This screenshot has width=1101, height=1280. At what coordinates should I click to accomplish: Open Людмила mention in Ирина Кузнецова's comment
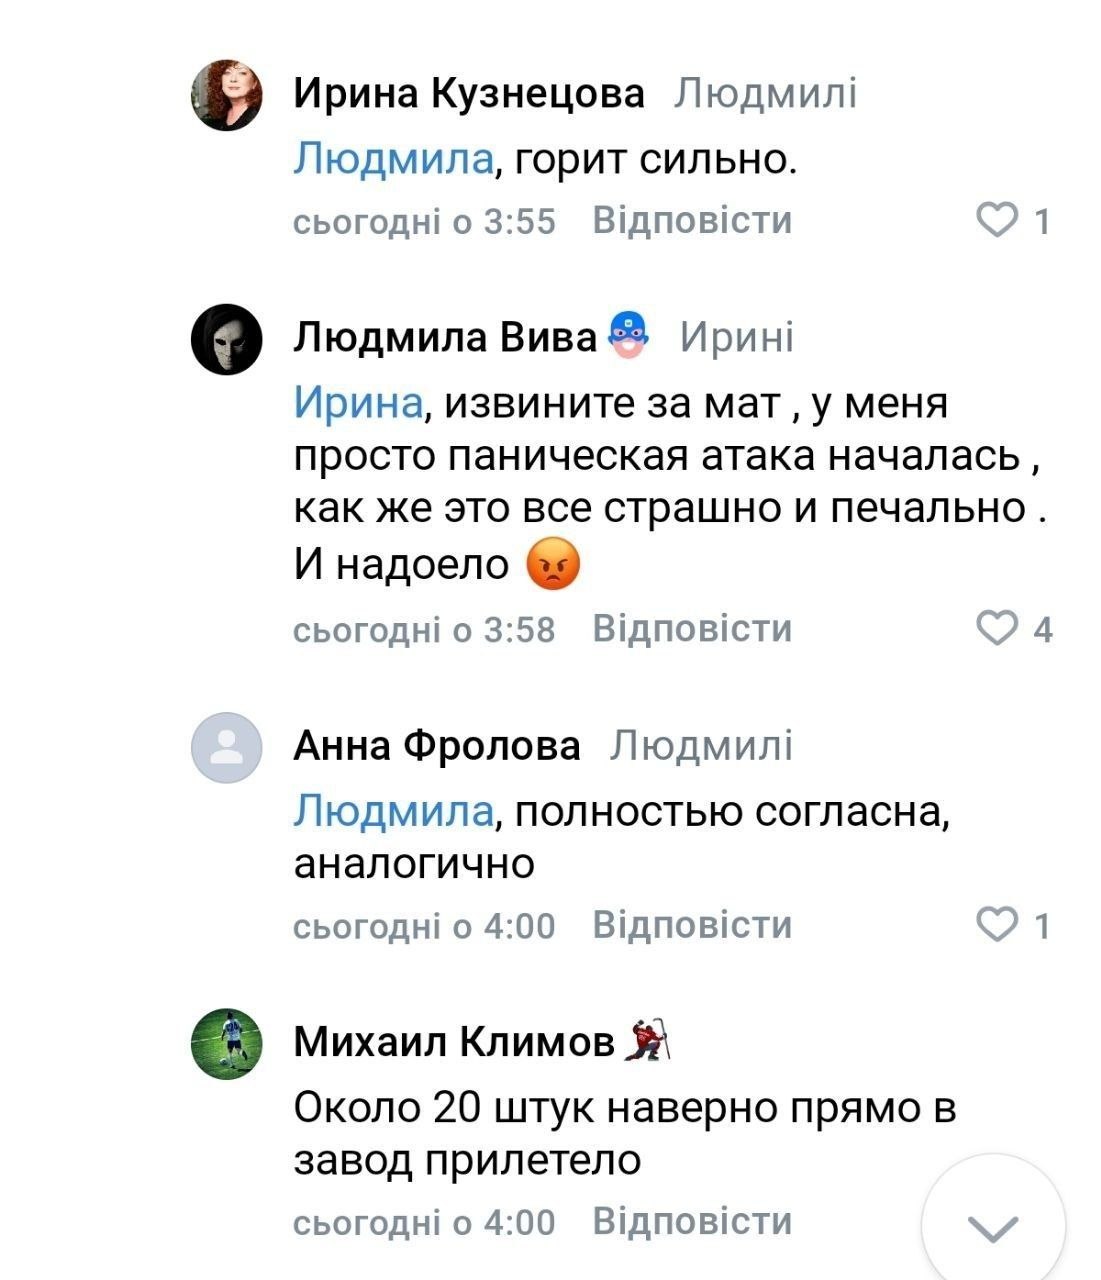(x=393, y=160)
